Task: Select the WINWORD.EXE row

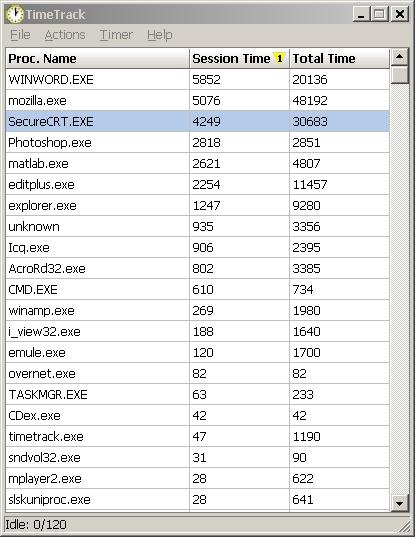Action: pyautogui.click(x=198, y=79)
